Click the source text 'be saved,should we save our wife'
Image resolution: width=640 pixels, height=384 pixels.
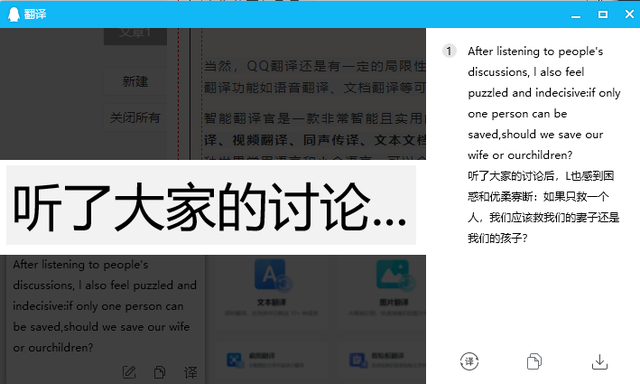tap(101, 326)
